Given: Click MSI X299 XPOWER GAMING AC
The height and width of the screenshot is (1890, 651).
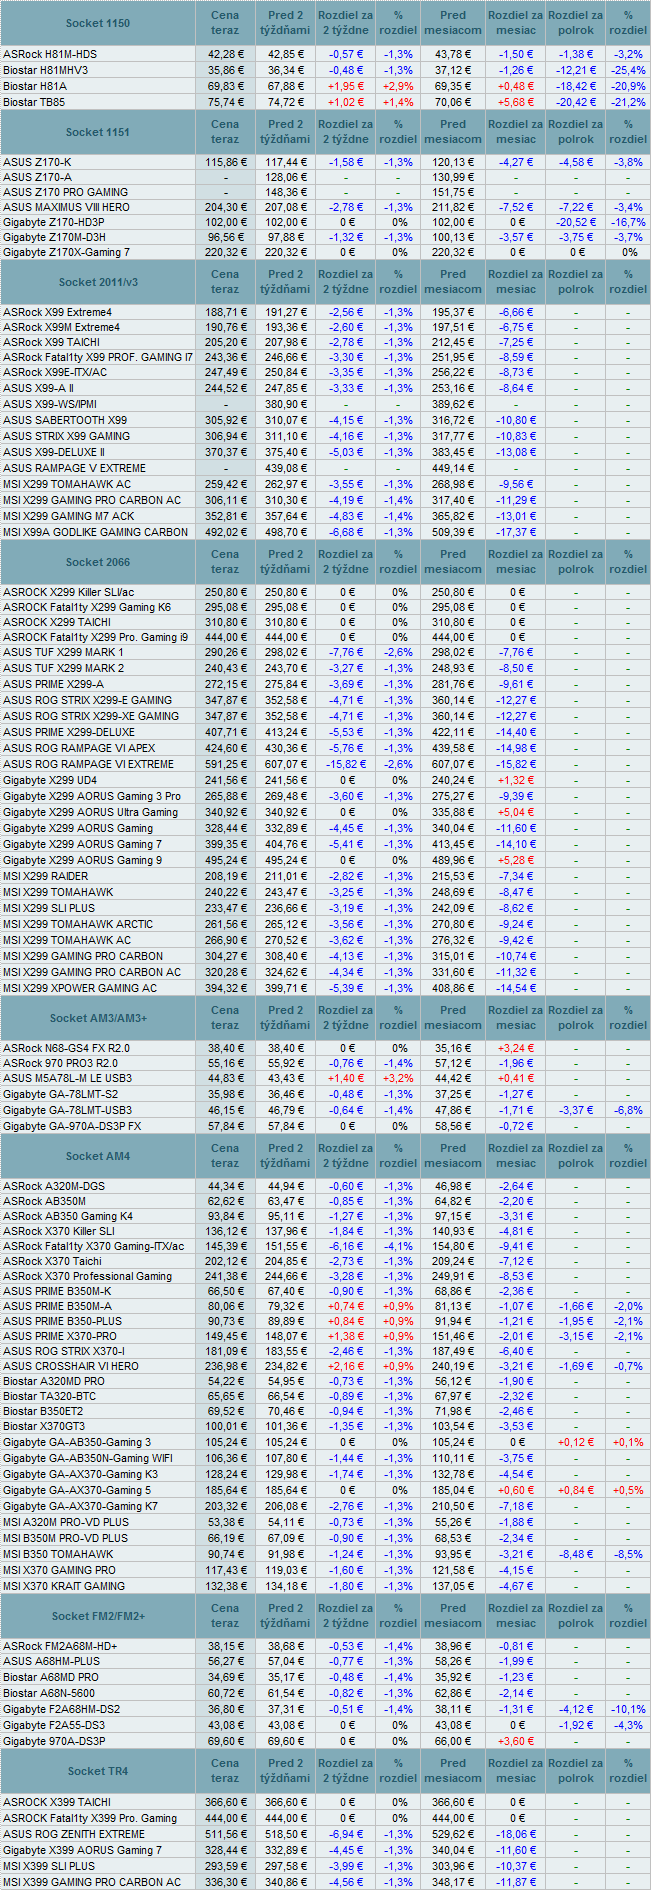Looking at the screenshot, I should point(80,988).
